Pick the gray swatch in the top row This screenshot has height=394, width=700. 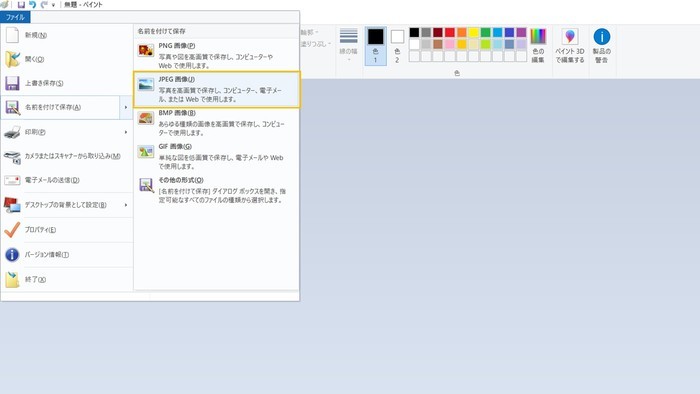click(x=426, y=32)
